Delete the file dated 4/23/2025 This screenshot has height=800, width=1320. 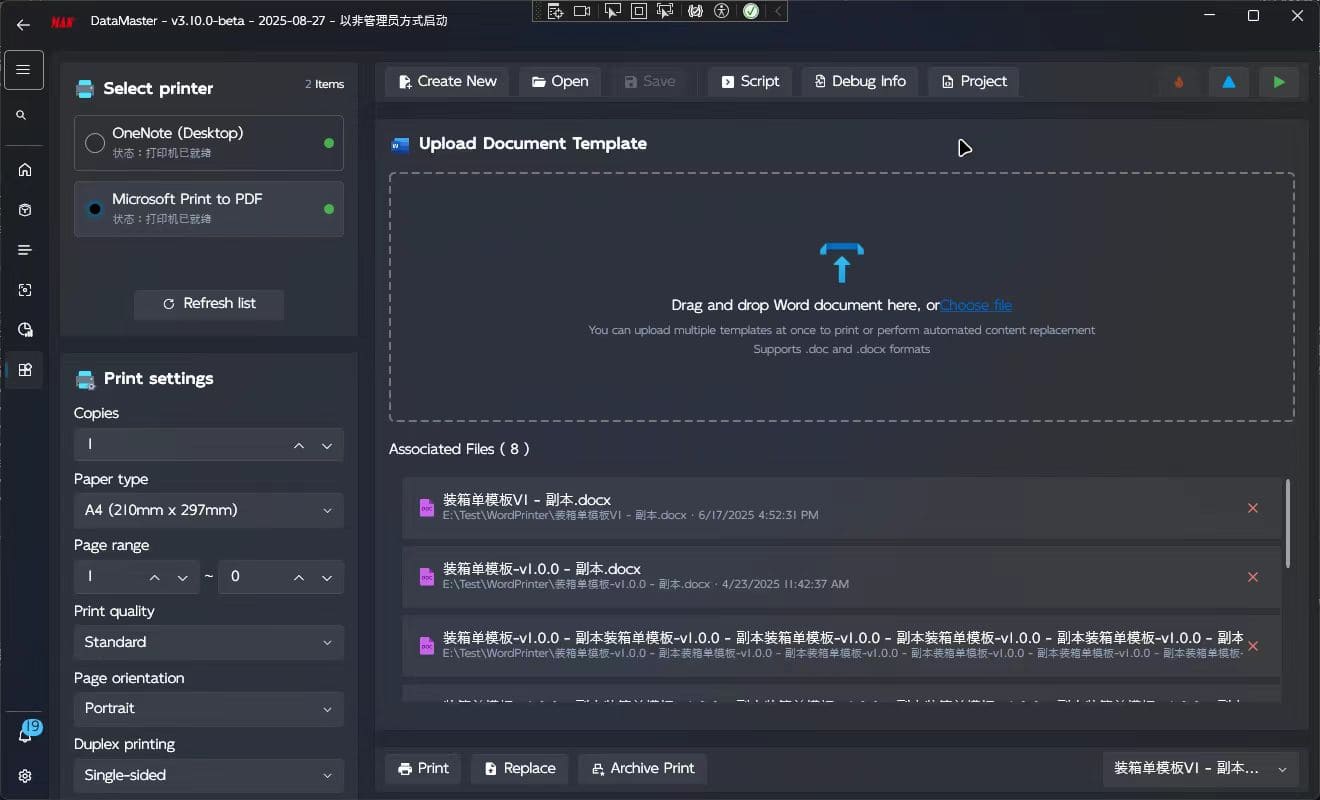[1253, 577]
